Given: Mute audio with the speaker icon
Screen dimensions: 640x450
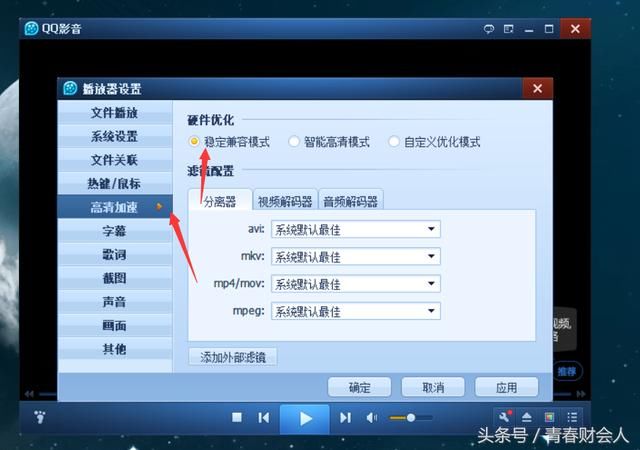Looking at the screenshot, I should click(372, 417).
